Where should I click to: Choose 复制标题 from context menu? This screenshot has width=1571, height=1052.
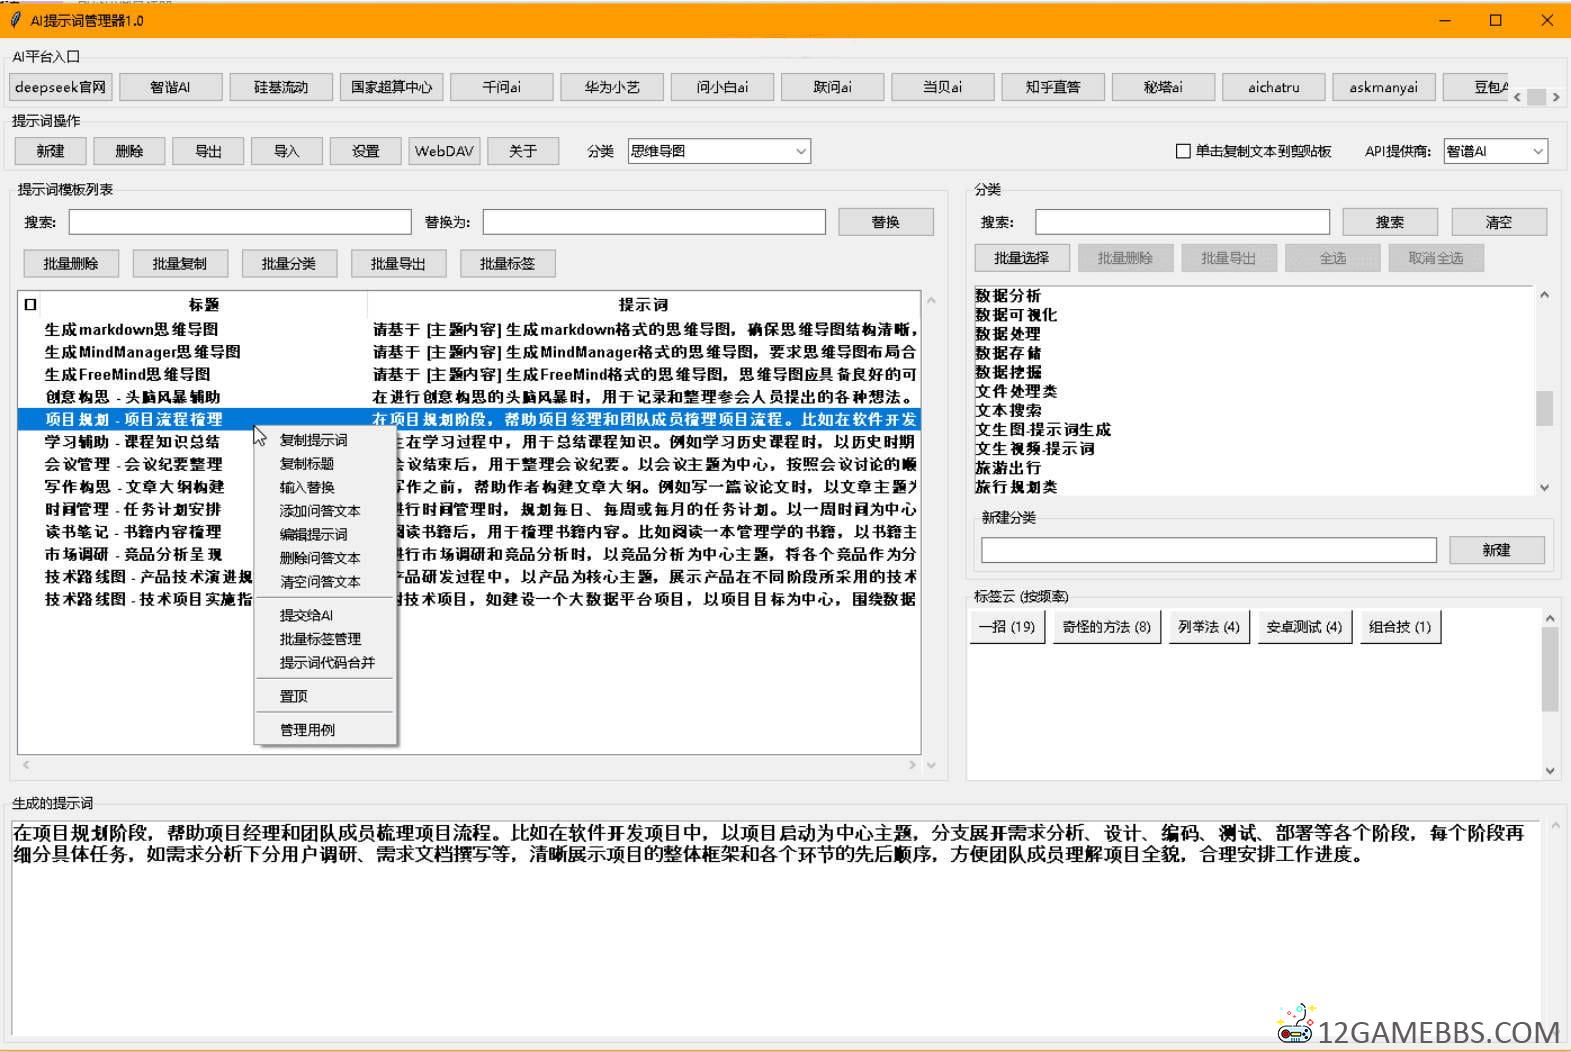[326, 464]
